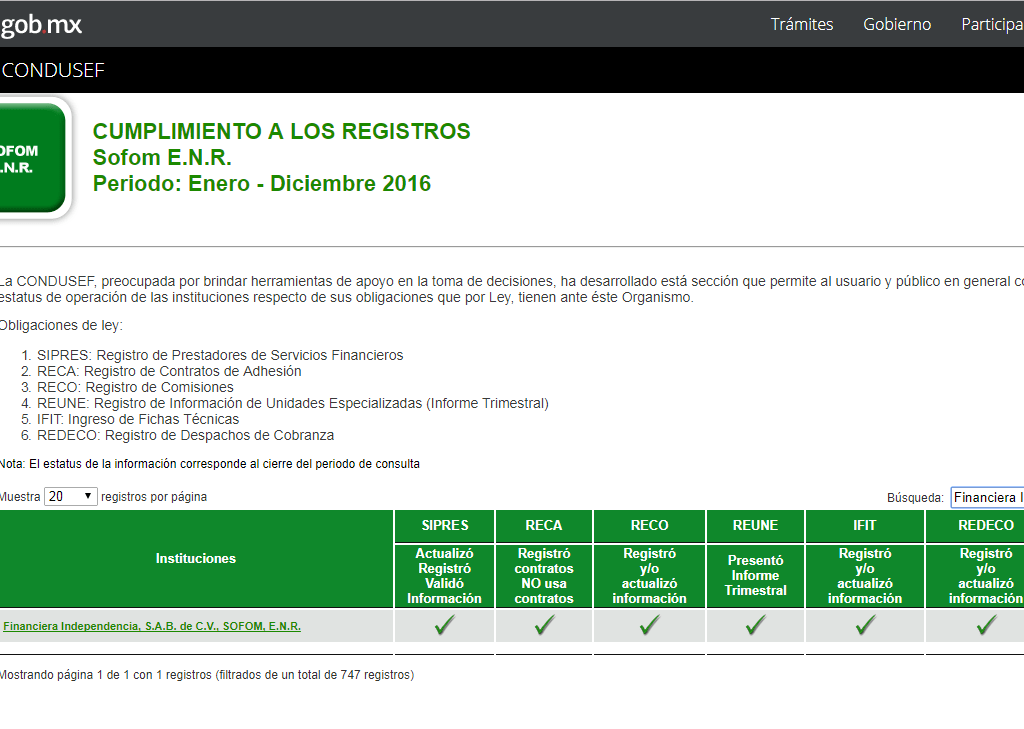
Task: Click 'IFIT: Ingreso de Fichas Técnicas'
Action: 138,419
